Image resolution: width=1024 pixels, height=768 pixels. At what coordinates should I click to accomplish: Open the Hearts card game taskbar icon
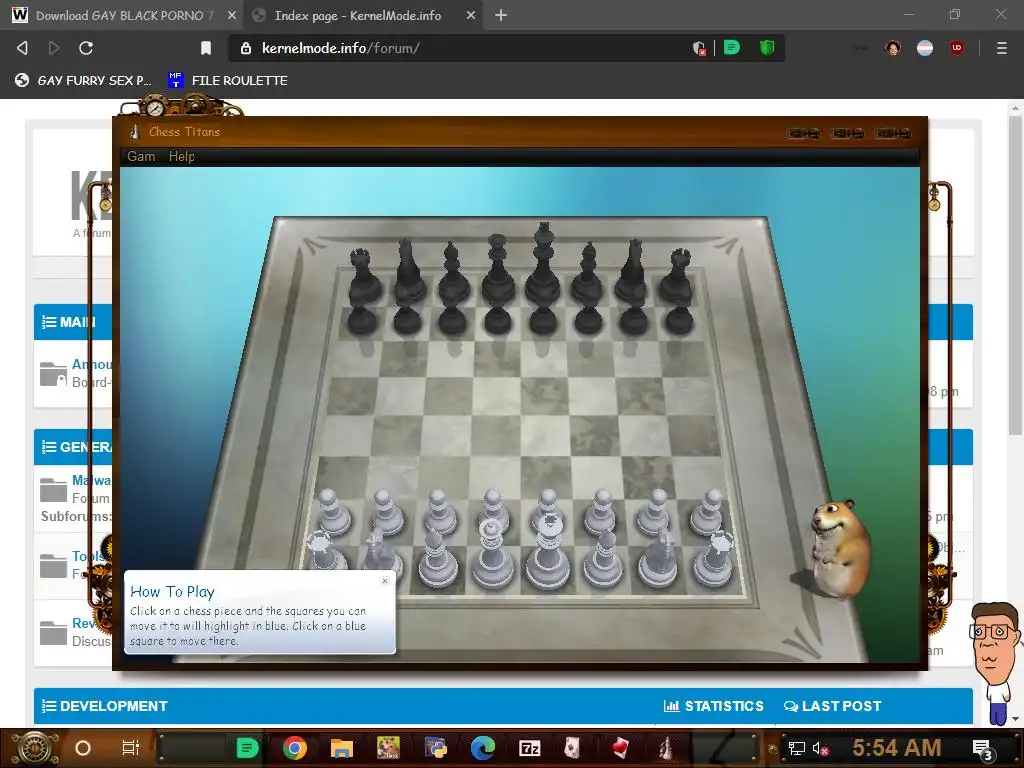(620, 748)
